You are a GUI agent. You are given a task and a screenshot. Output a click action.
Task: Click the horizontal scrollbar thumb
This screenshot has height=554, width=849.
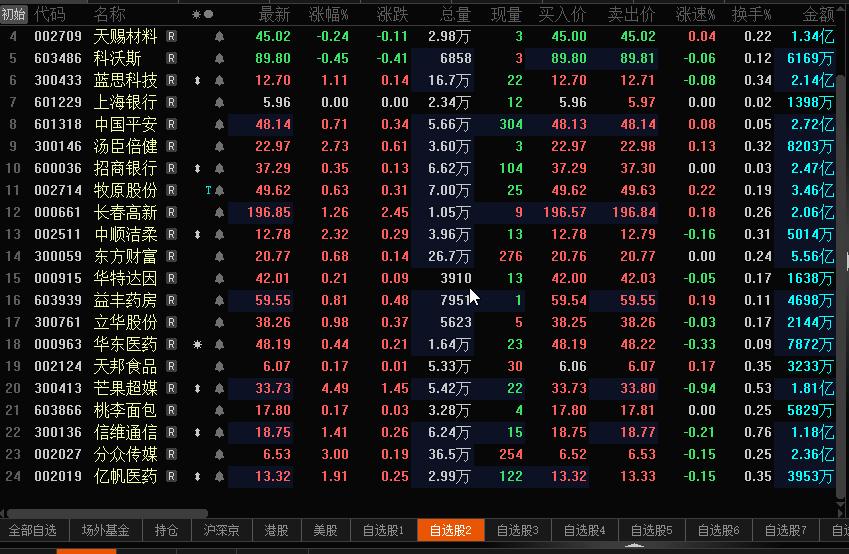click(107, 512)
